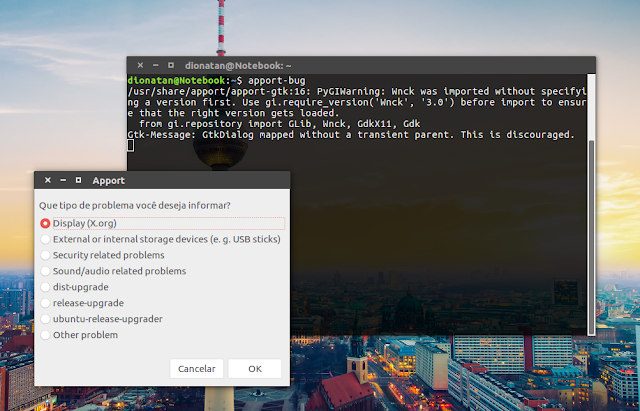Minimize the terminal window

pos(156,65)
